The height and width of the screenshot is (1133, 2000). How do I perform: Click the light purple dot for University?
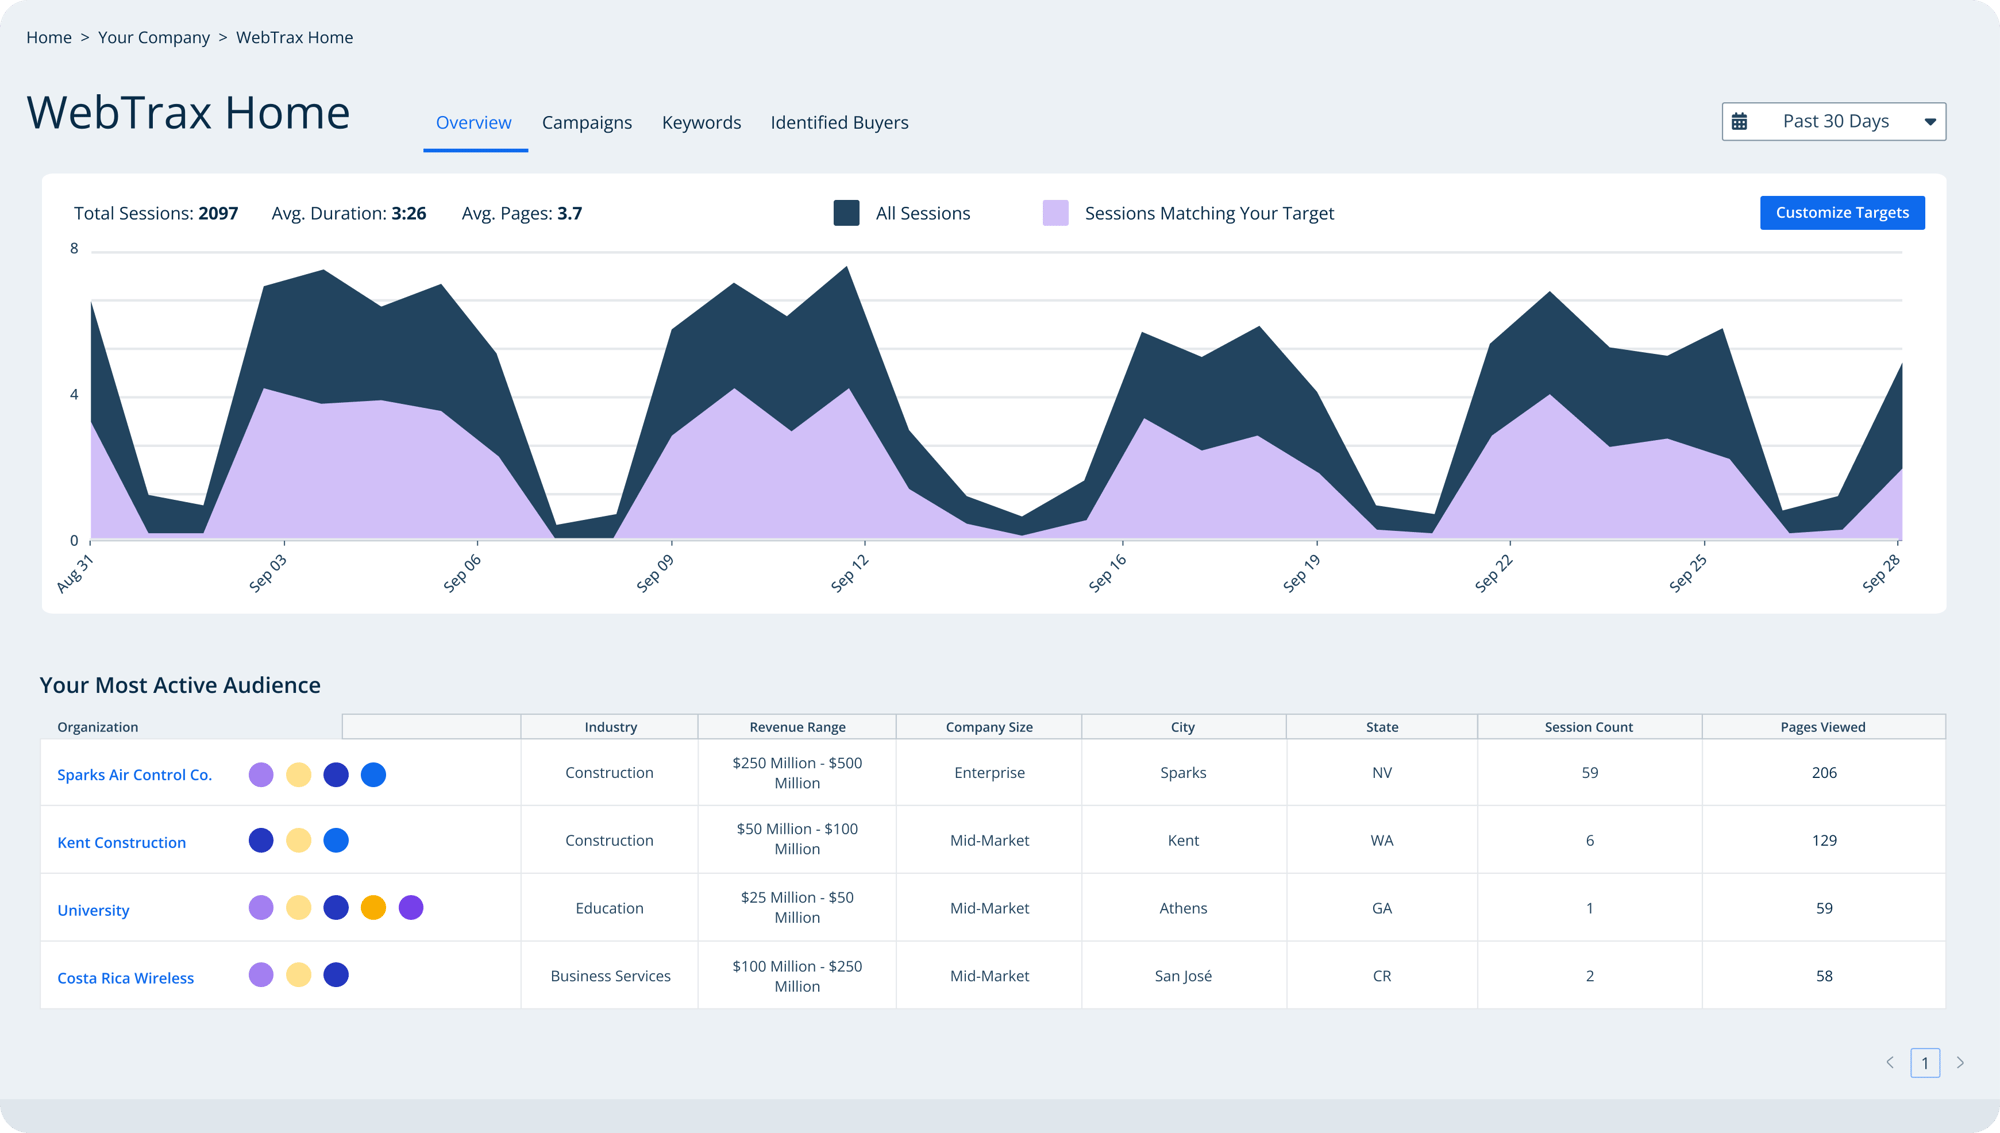pyautogui.click(x=261, y=907)
